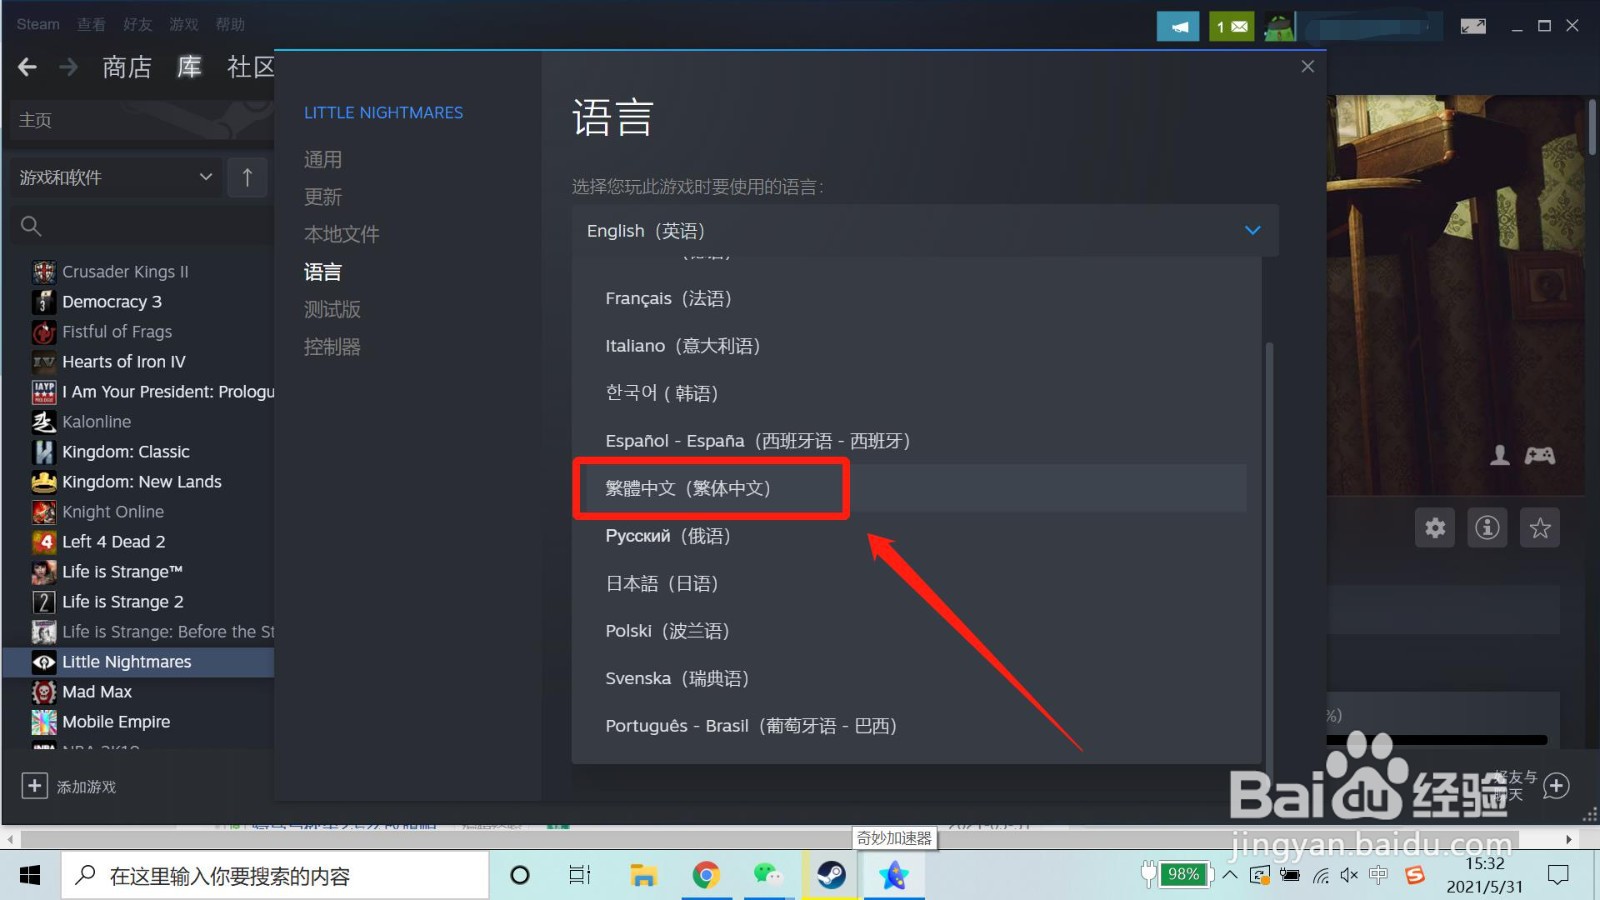Choose Korean from the language list
Screen dimensions: 1600x900
(x=662, y=393)
